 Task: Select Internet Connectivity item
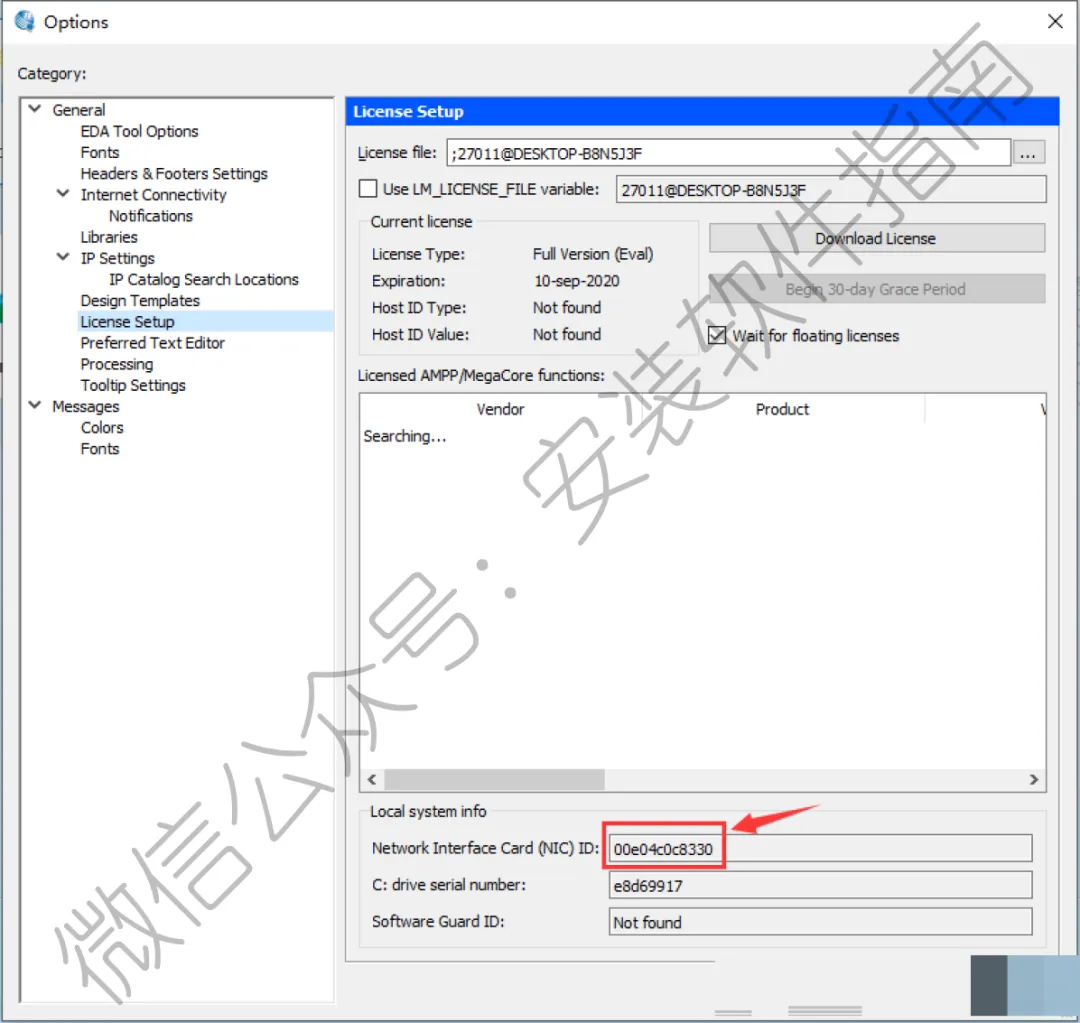pos(153,195)
